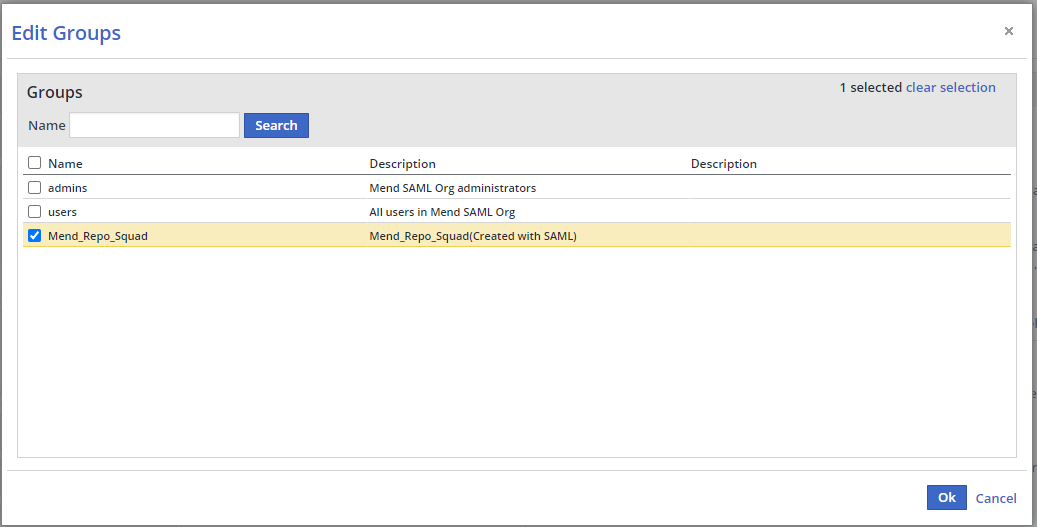Click the rightmost Description column header
Viewport: 1037px width, 527px height.
pyautogui.click(x=723, y=163)
